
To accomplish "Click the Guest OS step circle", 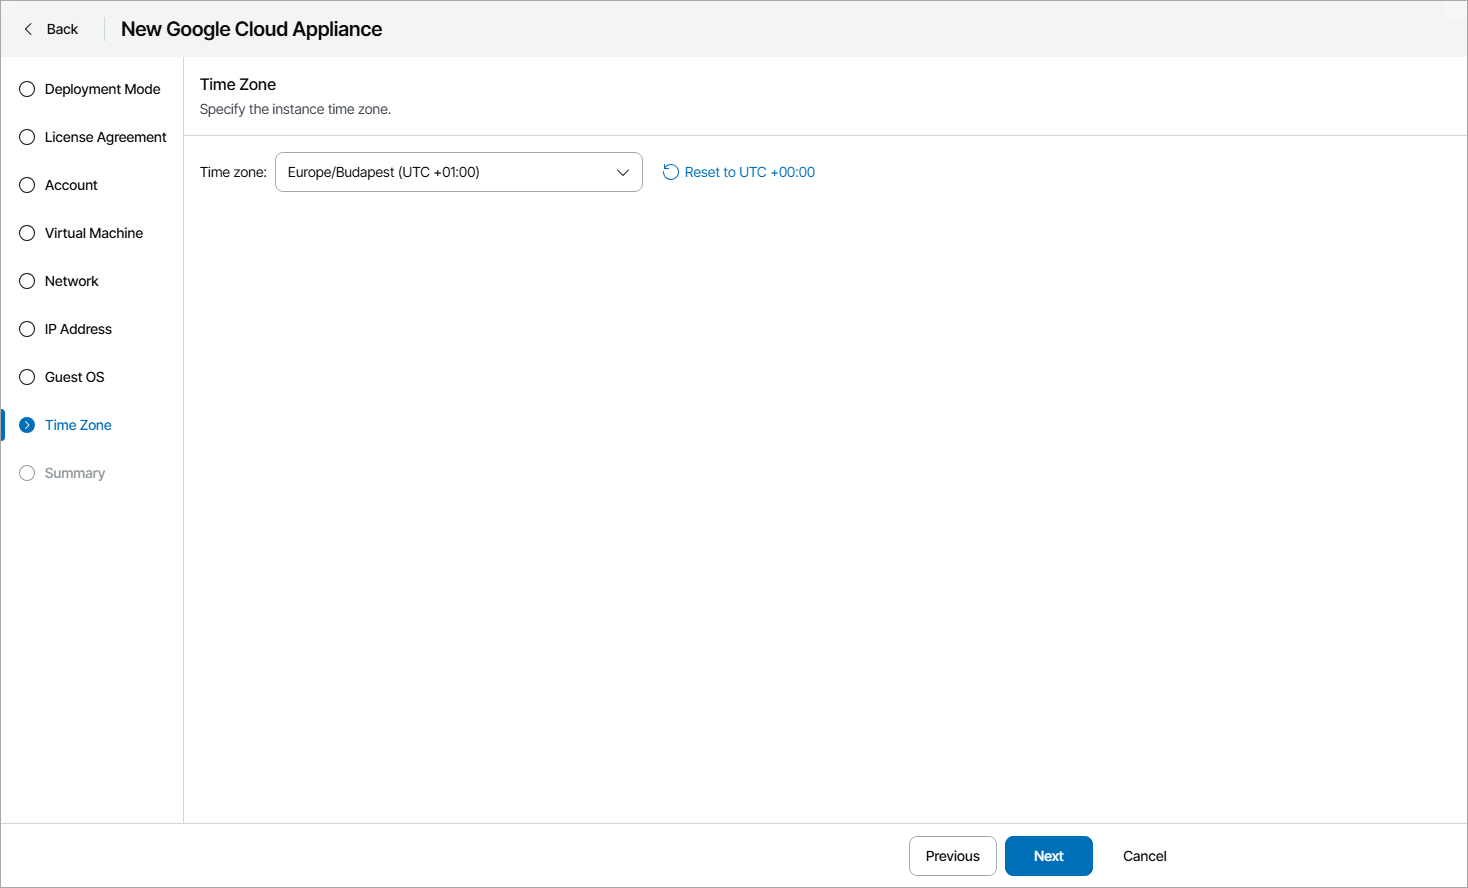I will click(27, 377).
